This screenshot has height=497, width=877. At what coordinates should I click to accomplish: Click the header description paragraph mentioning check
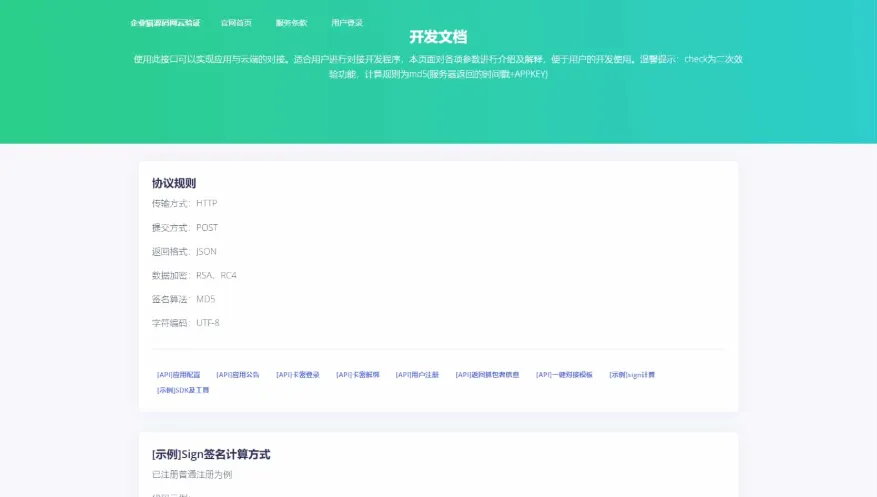click(438, 67)
